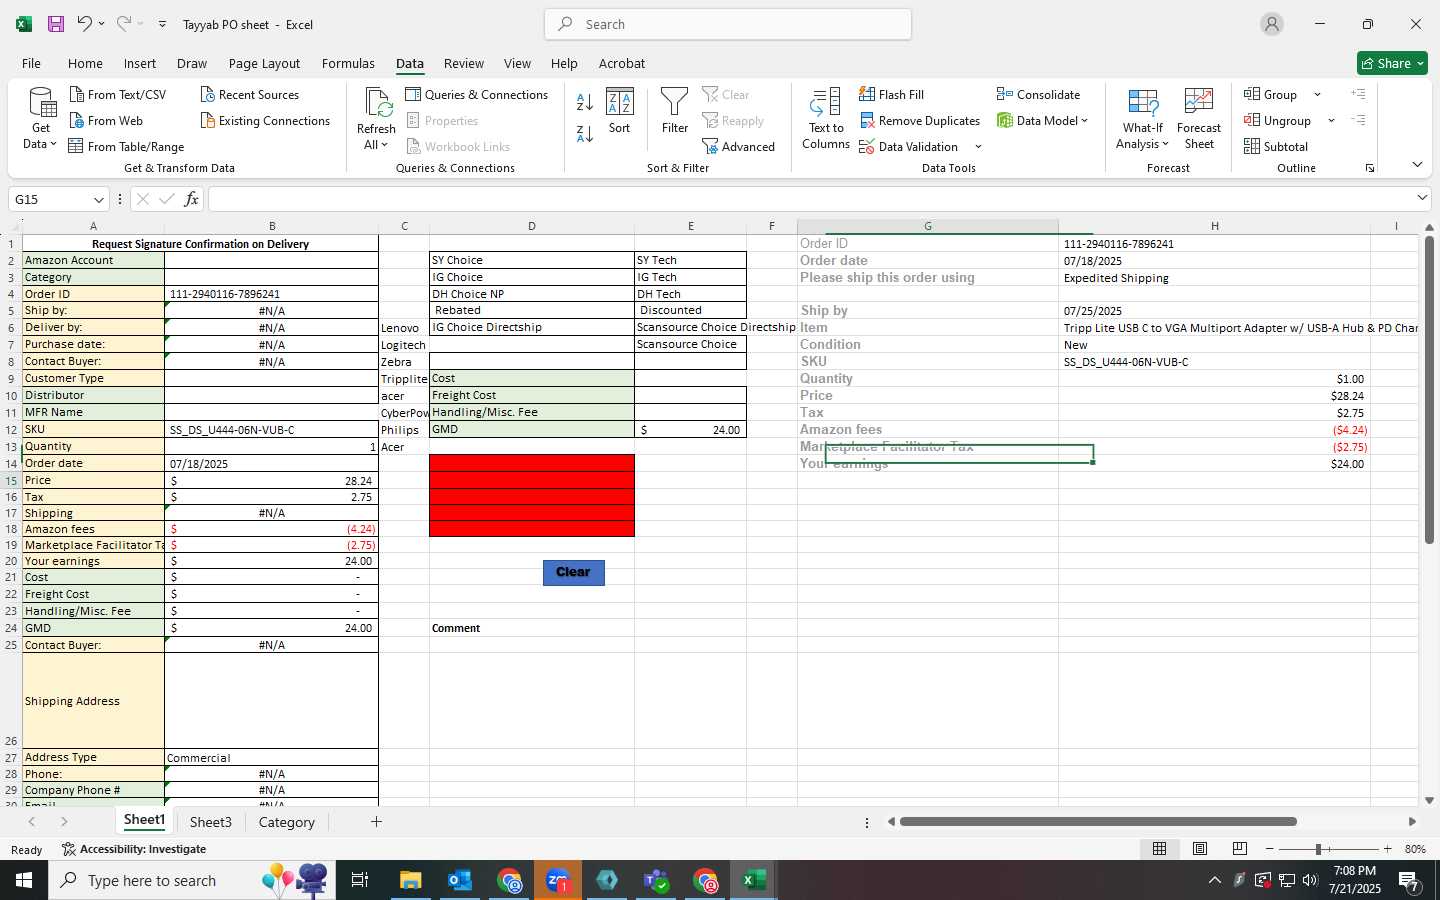Image resolution: width=1440 pixels, height=900 pixels.
Task: Show Queries & Connections pane
Action: pos(477,94)
